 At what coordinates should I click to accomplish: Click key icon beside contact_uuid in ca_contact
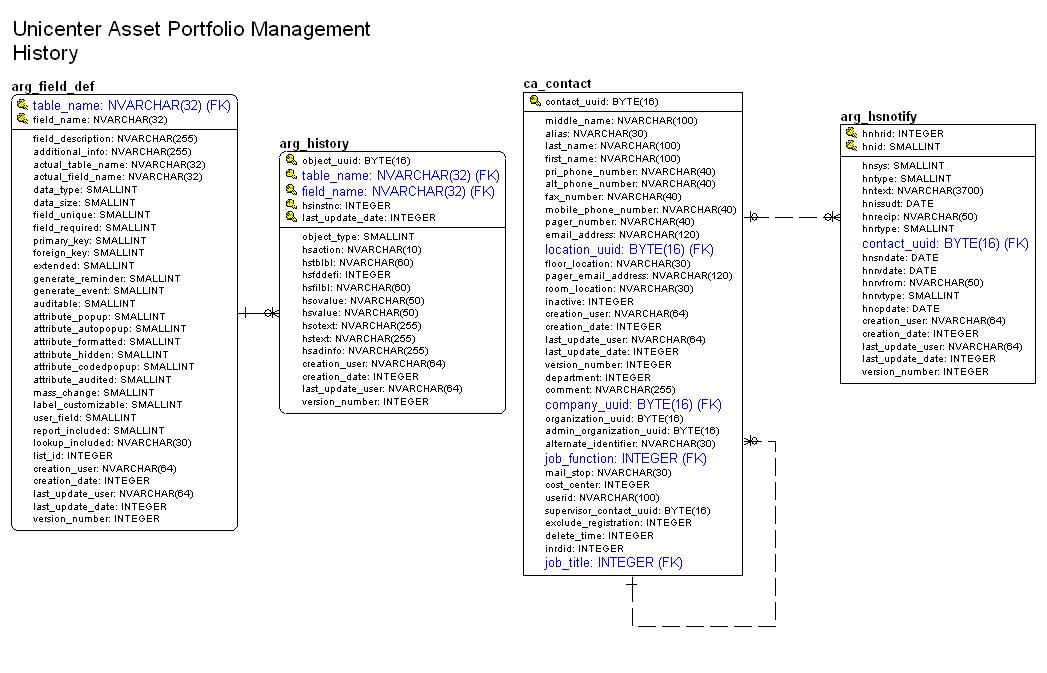535,101
